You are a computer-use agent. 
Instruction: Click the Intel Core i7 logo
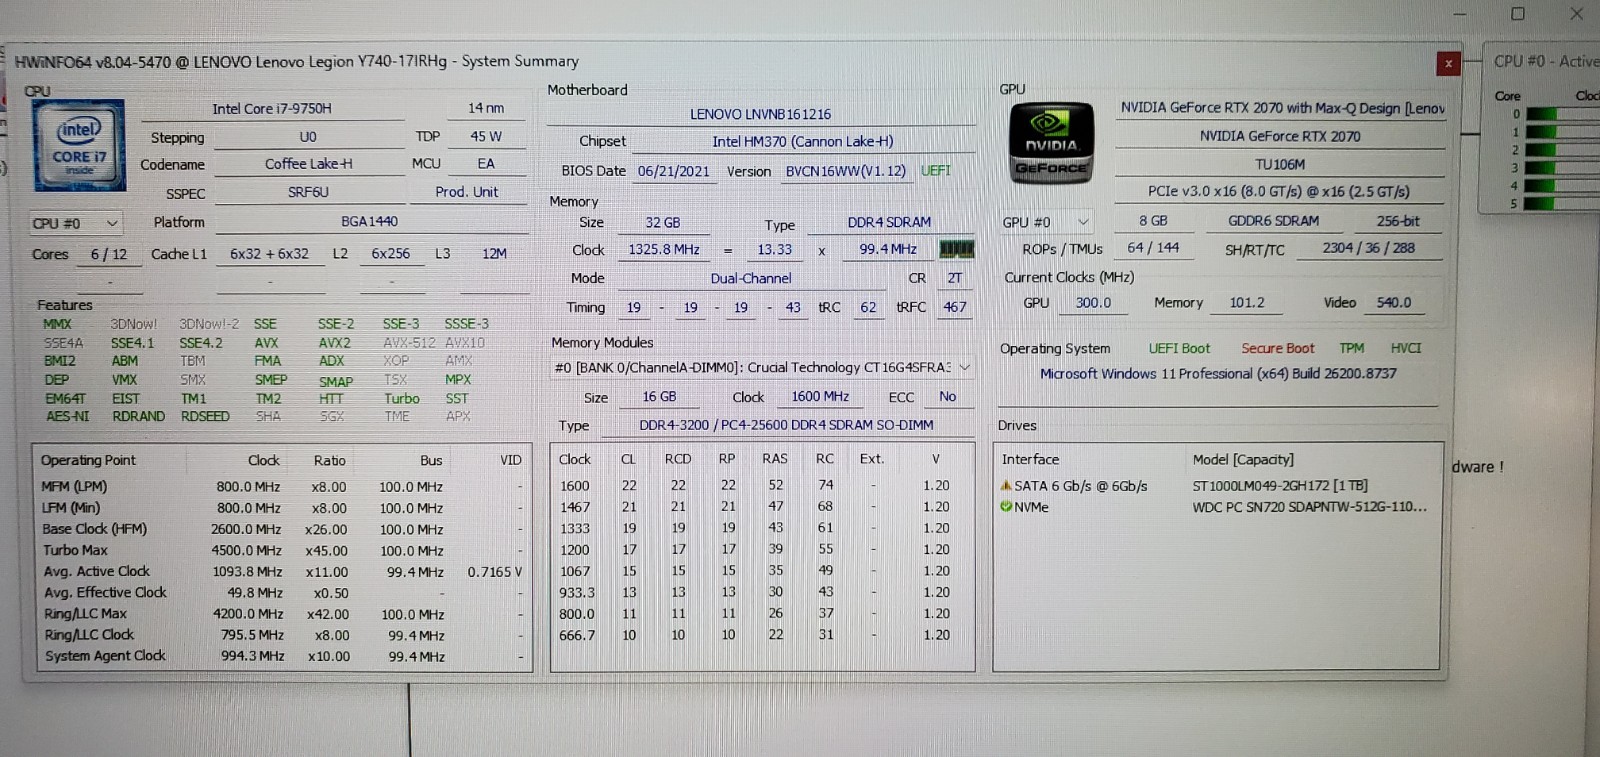click(x=79, y=145)
